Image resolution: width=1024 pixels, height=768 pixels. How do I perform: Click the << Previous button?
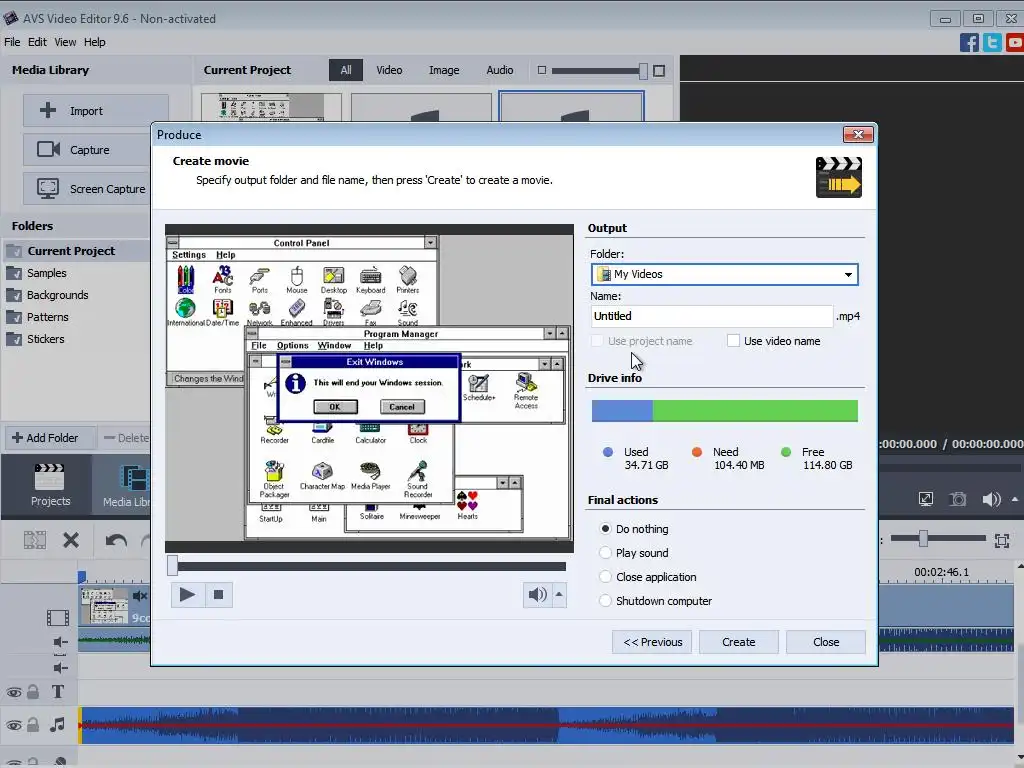(653, 643)
